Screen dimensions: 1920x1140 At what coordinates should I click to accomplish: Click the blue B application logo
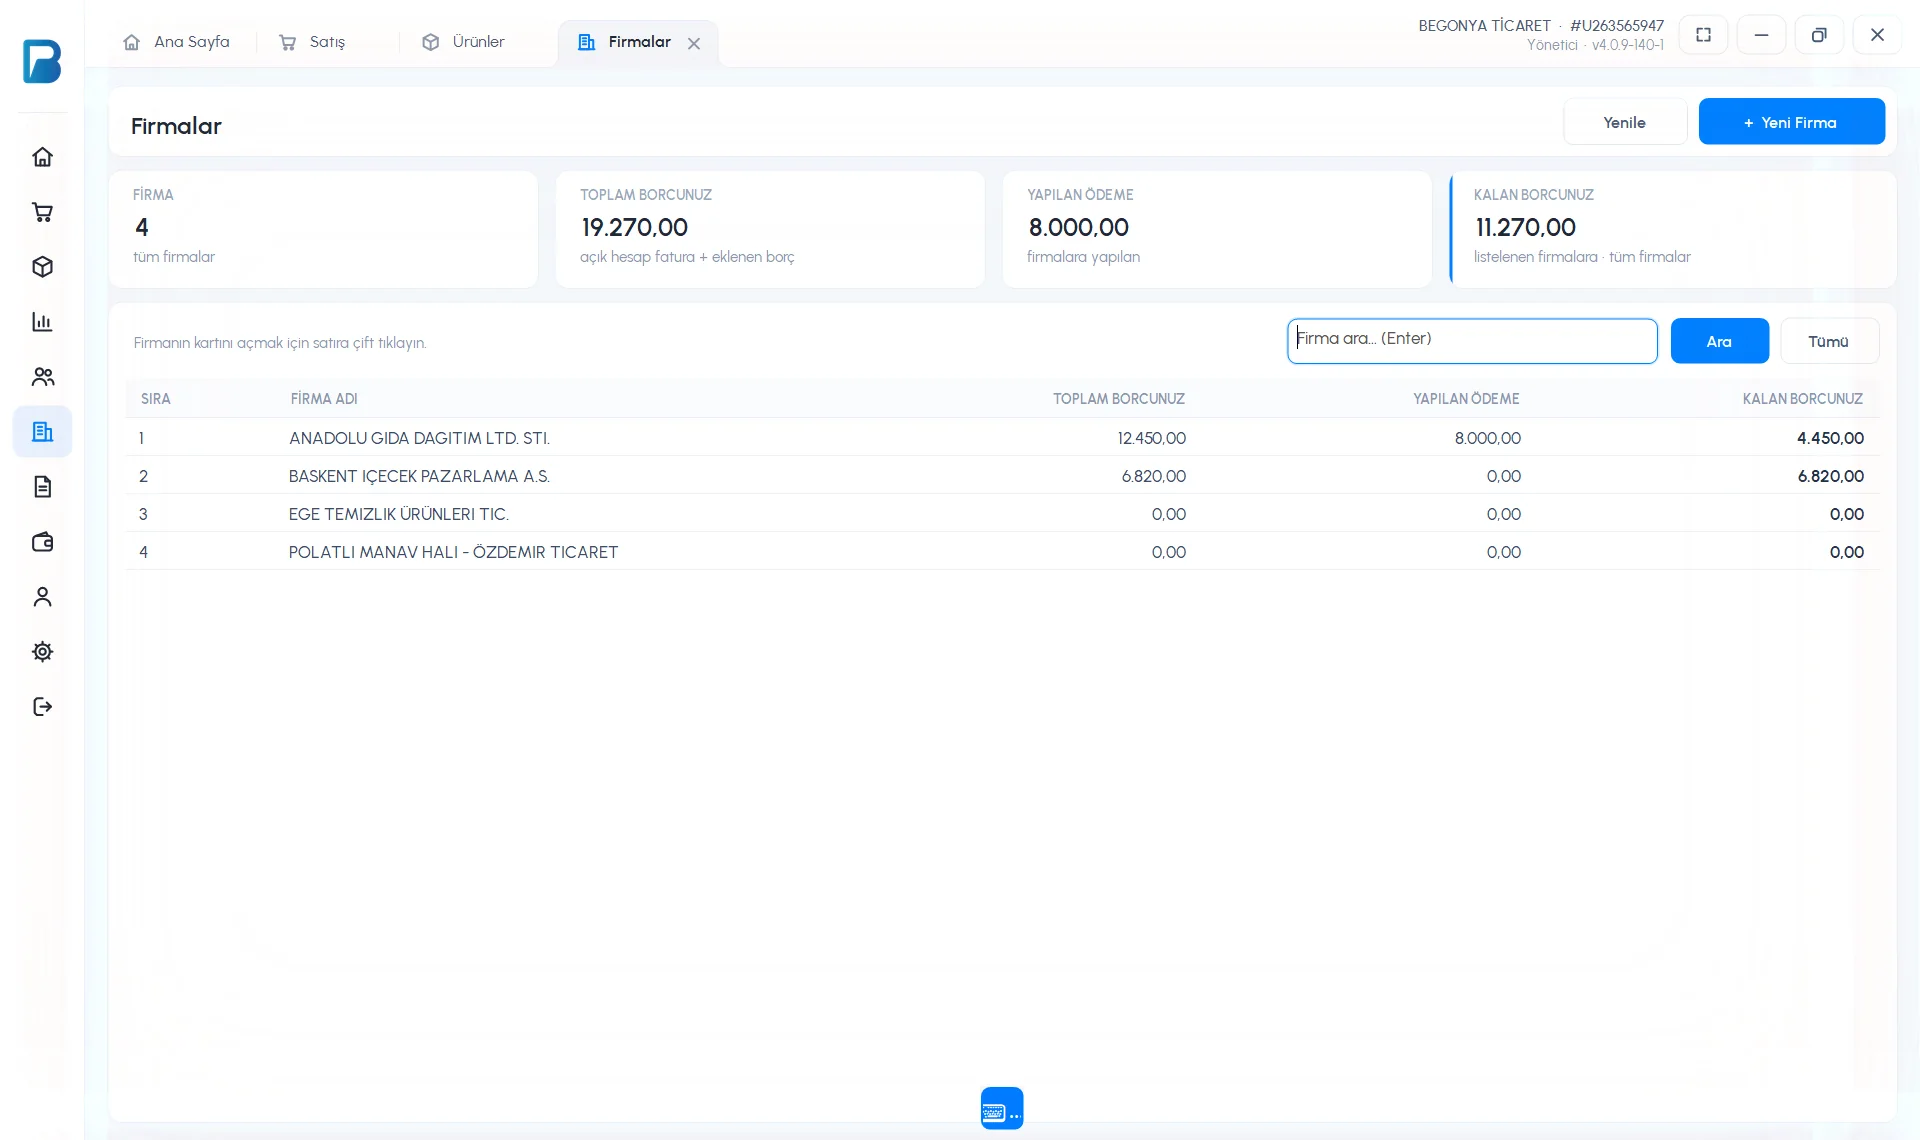pyautogui.click(x=42, y=61)
